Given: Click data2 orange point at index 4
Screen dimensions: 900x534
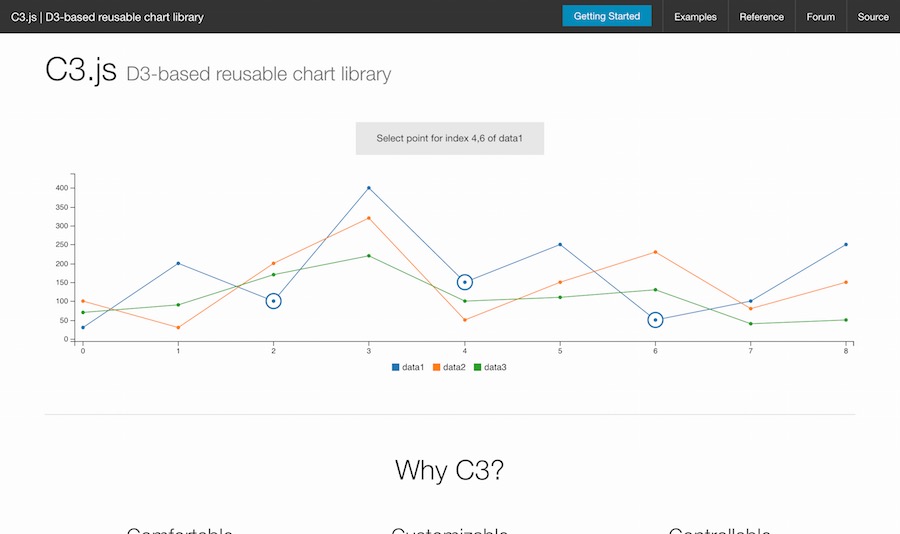Looking at the screenshot, I should 465,320.
